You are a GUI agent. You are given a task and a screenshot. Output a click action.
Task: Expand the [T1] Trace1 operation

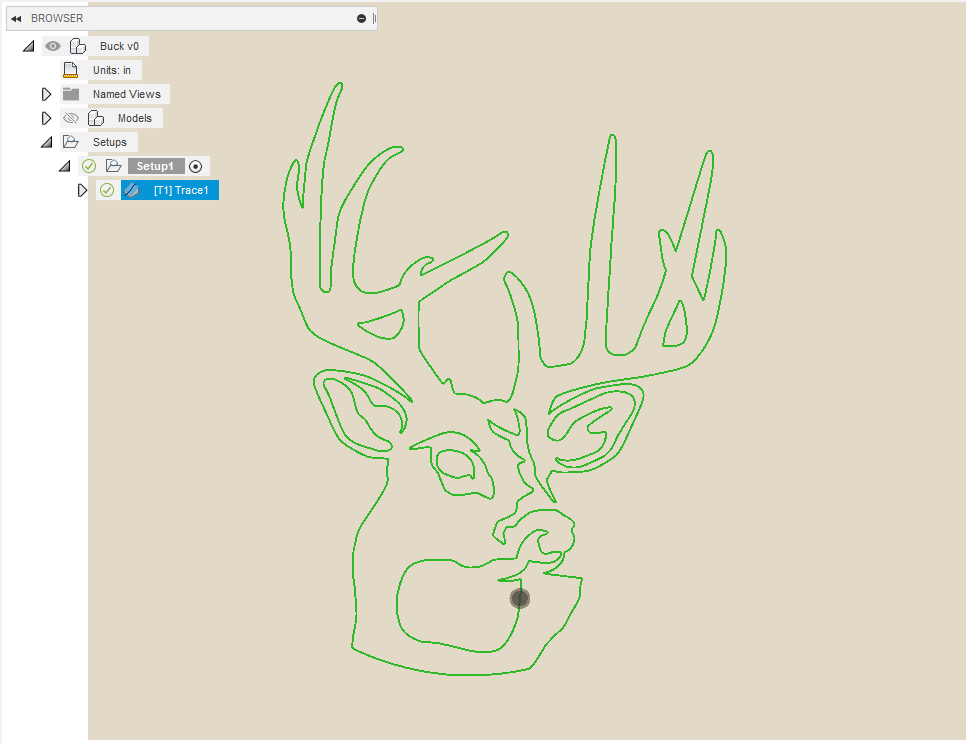(83, 189)
